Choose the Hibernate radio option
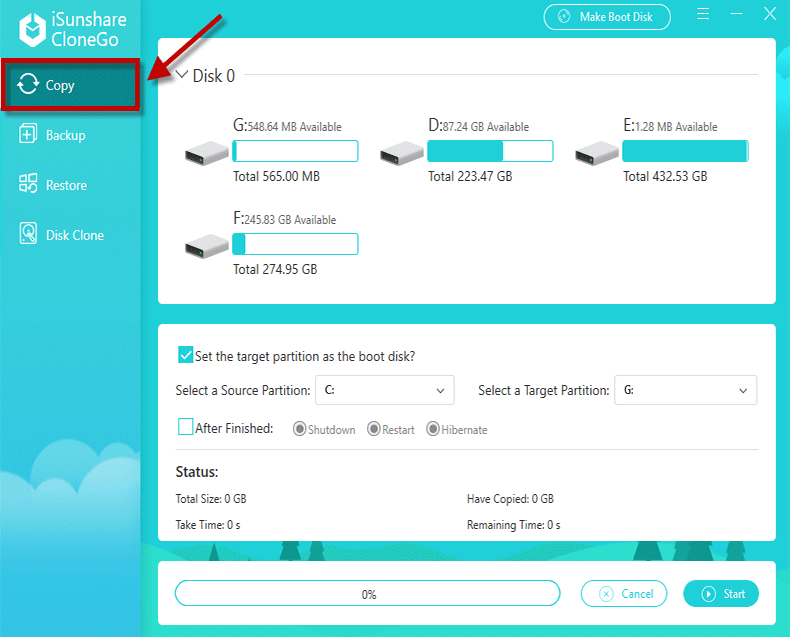Viewport: 790px width, 637px height. click(x=433, y=429)
